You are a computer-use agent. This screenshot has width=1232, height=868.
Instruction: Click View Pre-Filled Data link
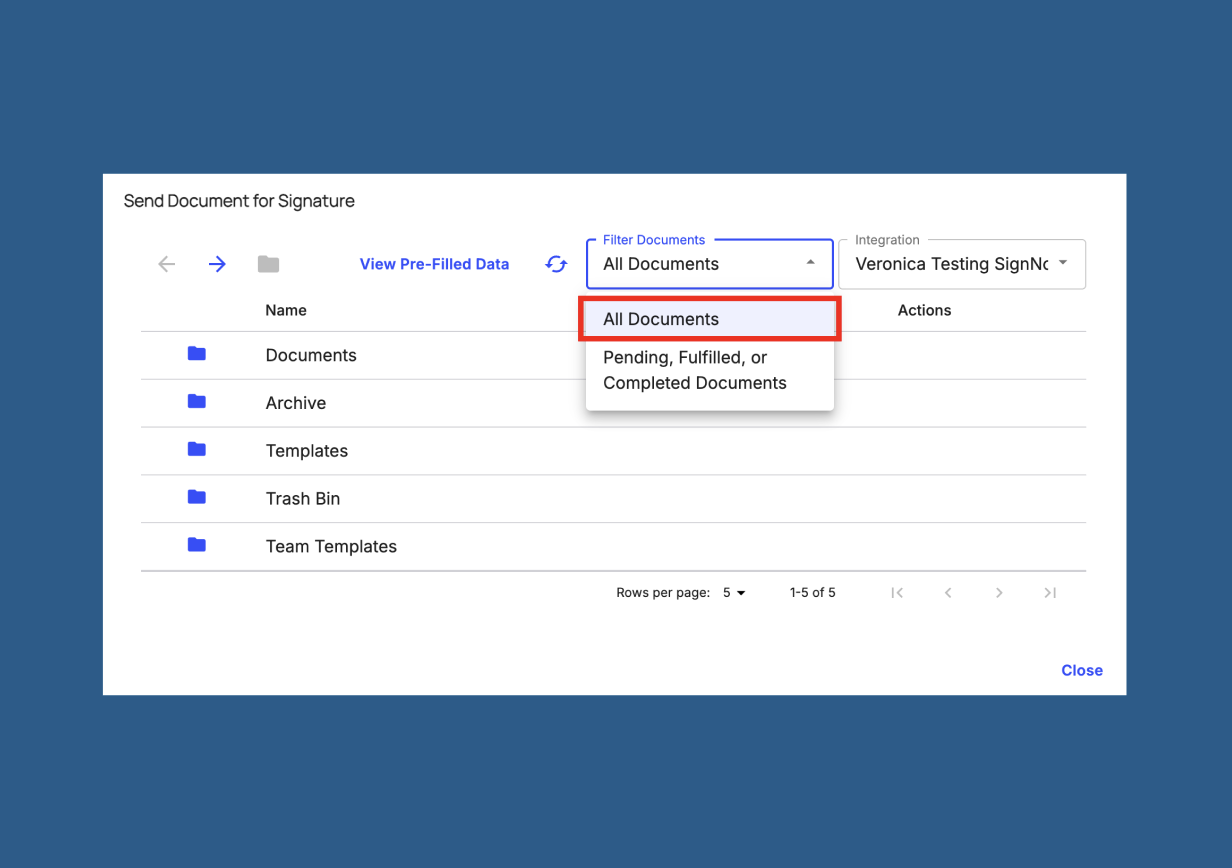(434, 264)
